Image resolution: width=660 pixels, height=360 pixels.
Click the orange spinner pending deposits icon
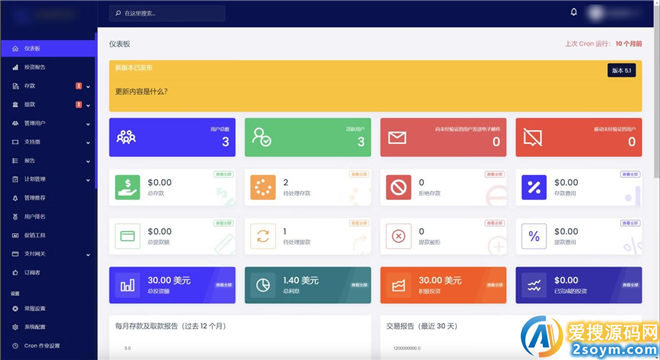[x=263, y=187]
